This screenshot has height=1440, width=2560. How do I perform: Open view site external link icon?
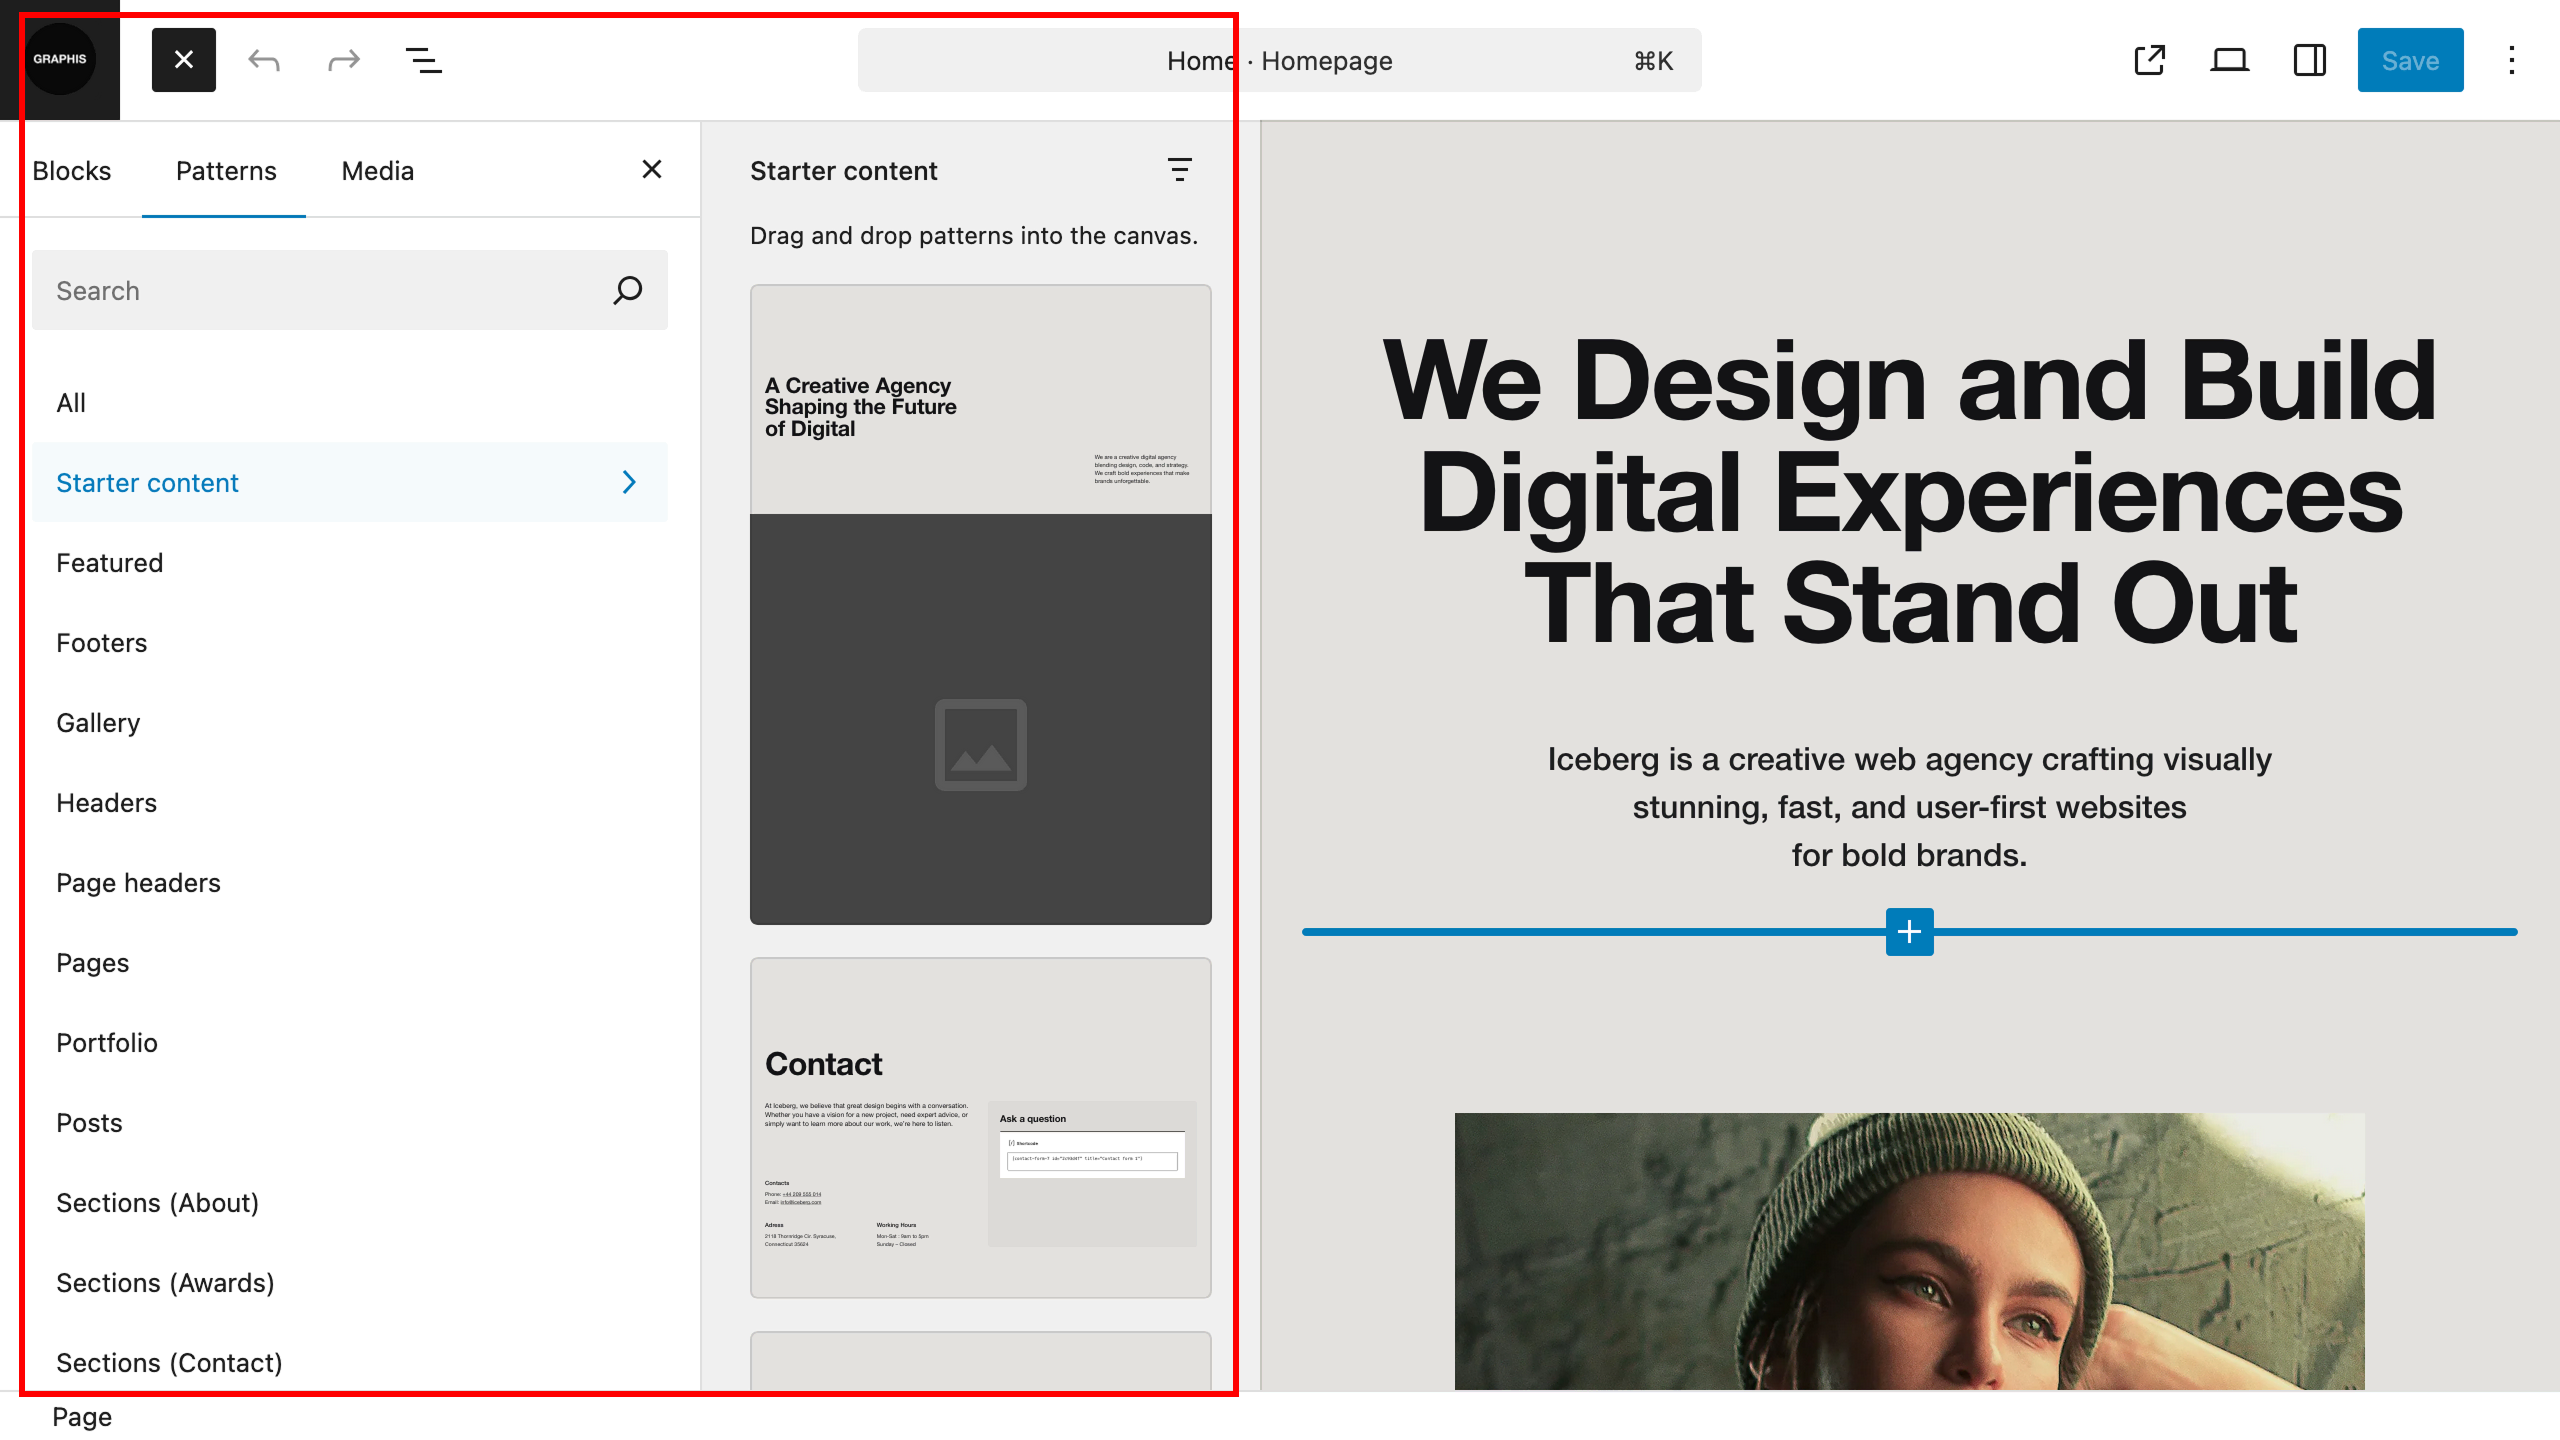2150,60
